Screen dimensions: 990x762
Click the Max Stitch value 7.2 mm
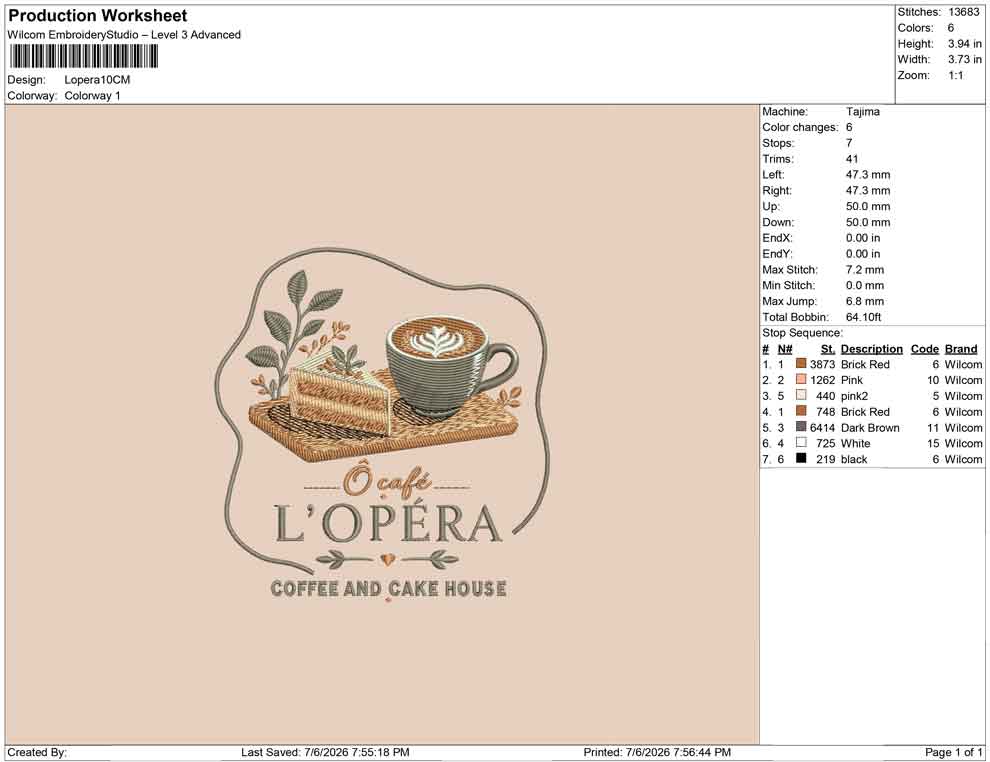click(865, 270)
